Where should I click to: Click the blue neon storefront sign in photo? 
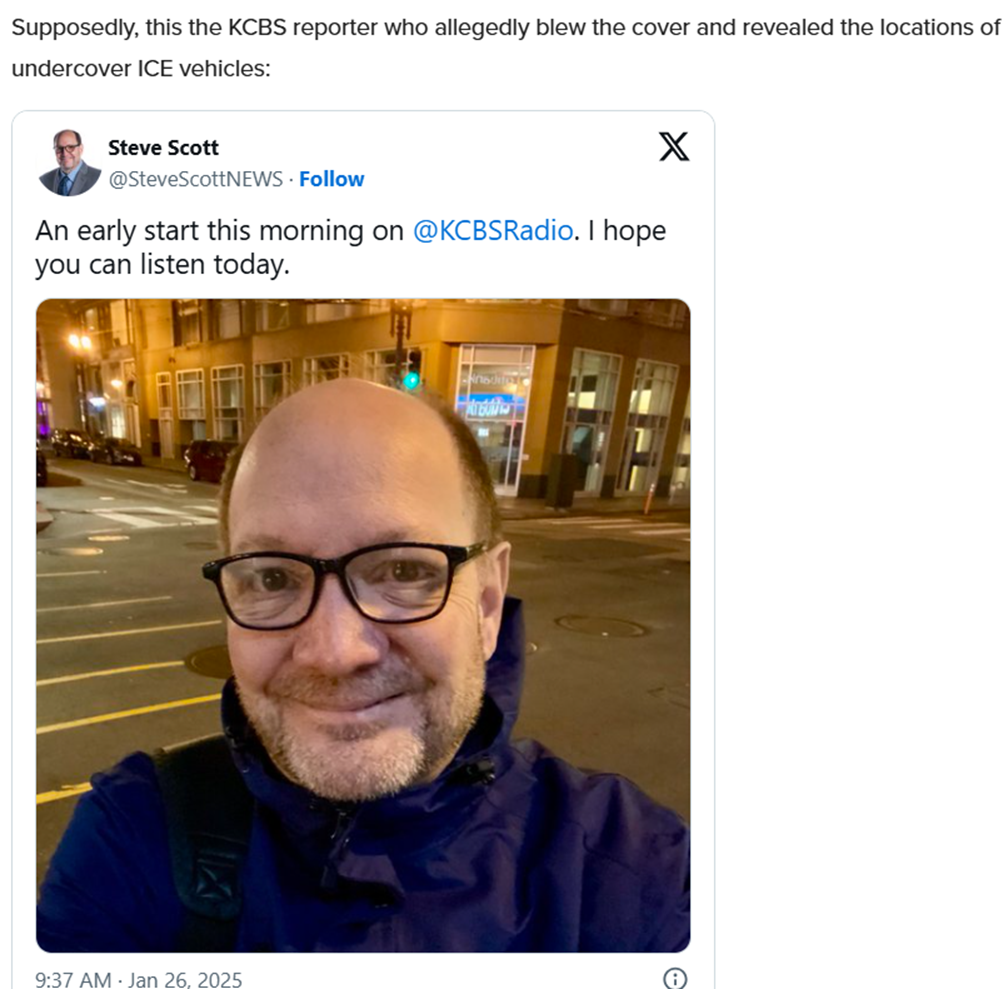point(490,406)
